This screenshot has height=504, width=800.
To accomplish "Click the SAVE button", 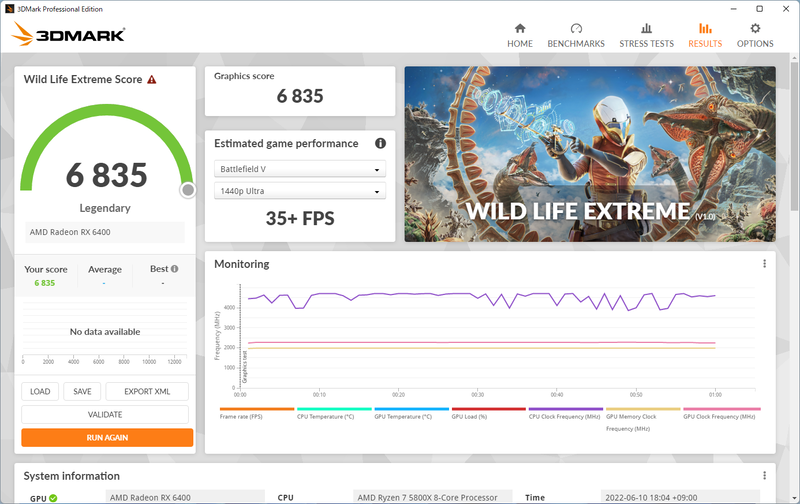I will coord(82,391).
